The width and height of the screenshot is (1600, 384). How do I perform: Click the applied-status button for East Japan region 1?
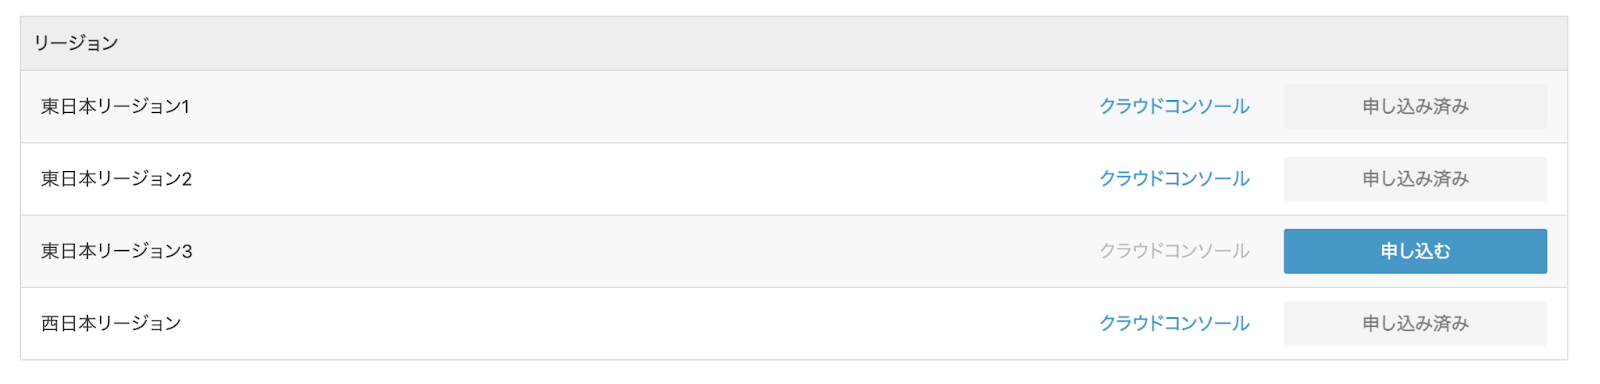1415,106
